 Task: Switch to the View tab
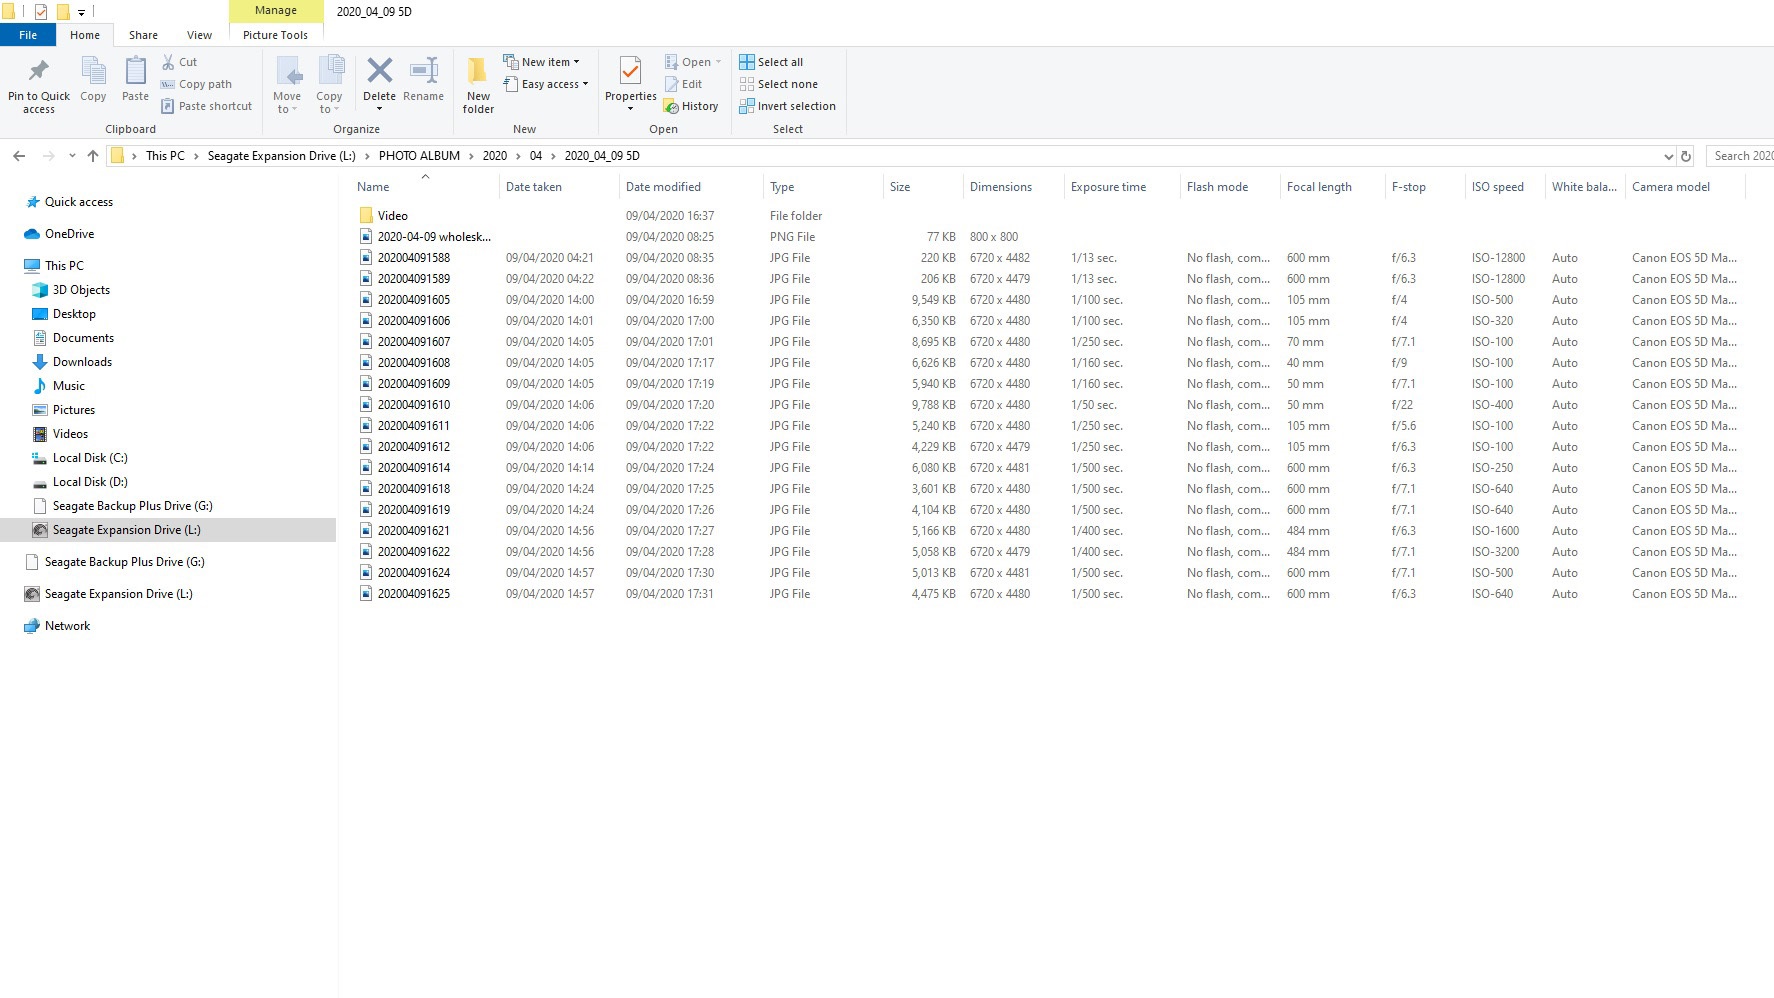(200, 35)
